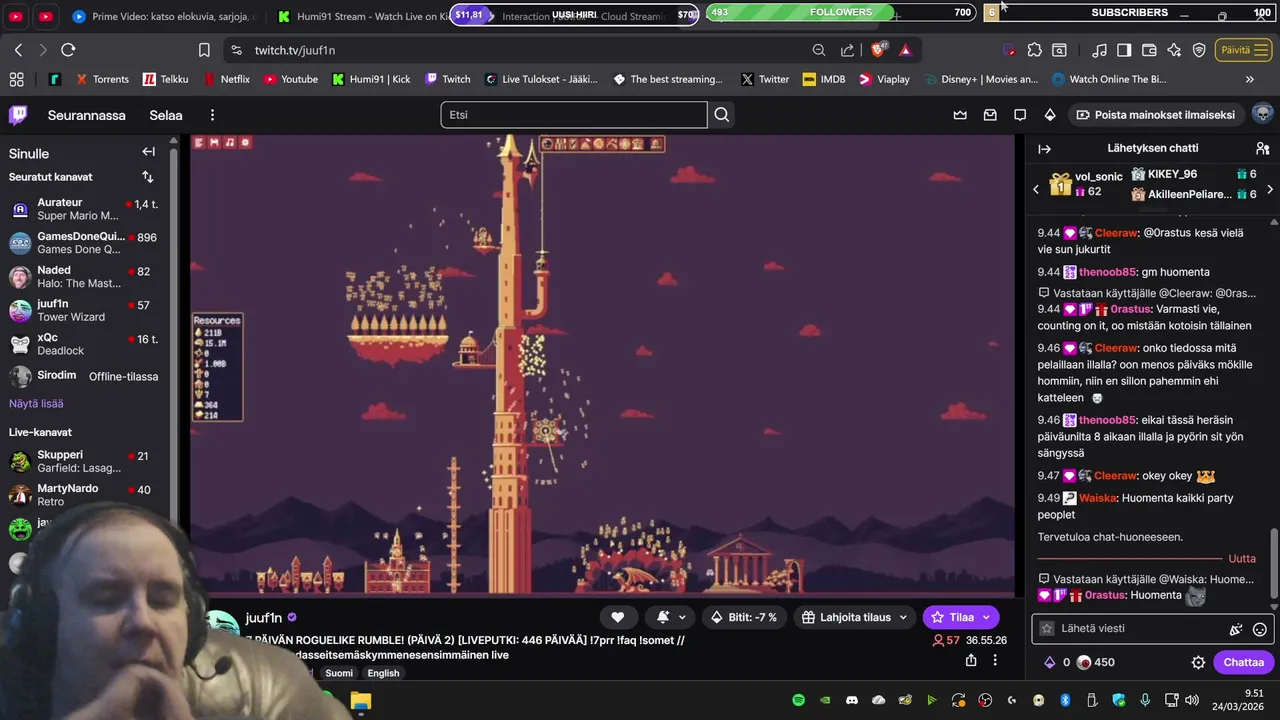The width and height of the screenshot is (1280, 720).
Task: Open the Brave Rewards triangle icon
Action: point(905,50)
